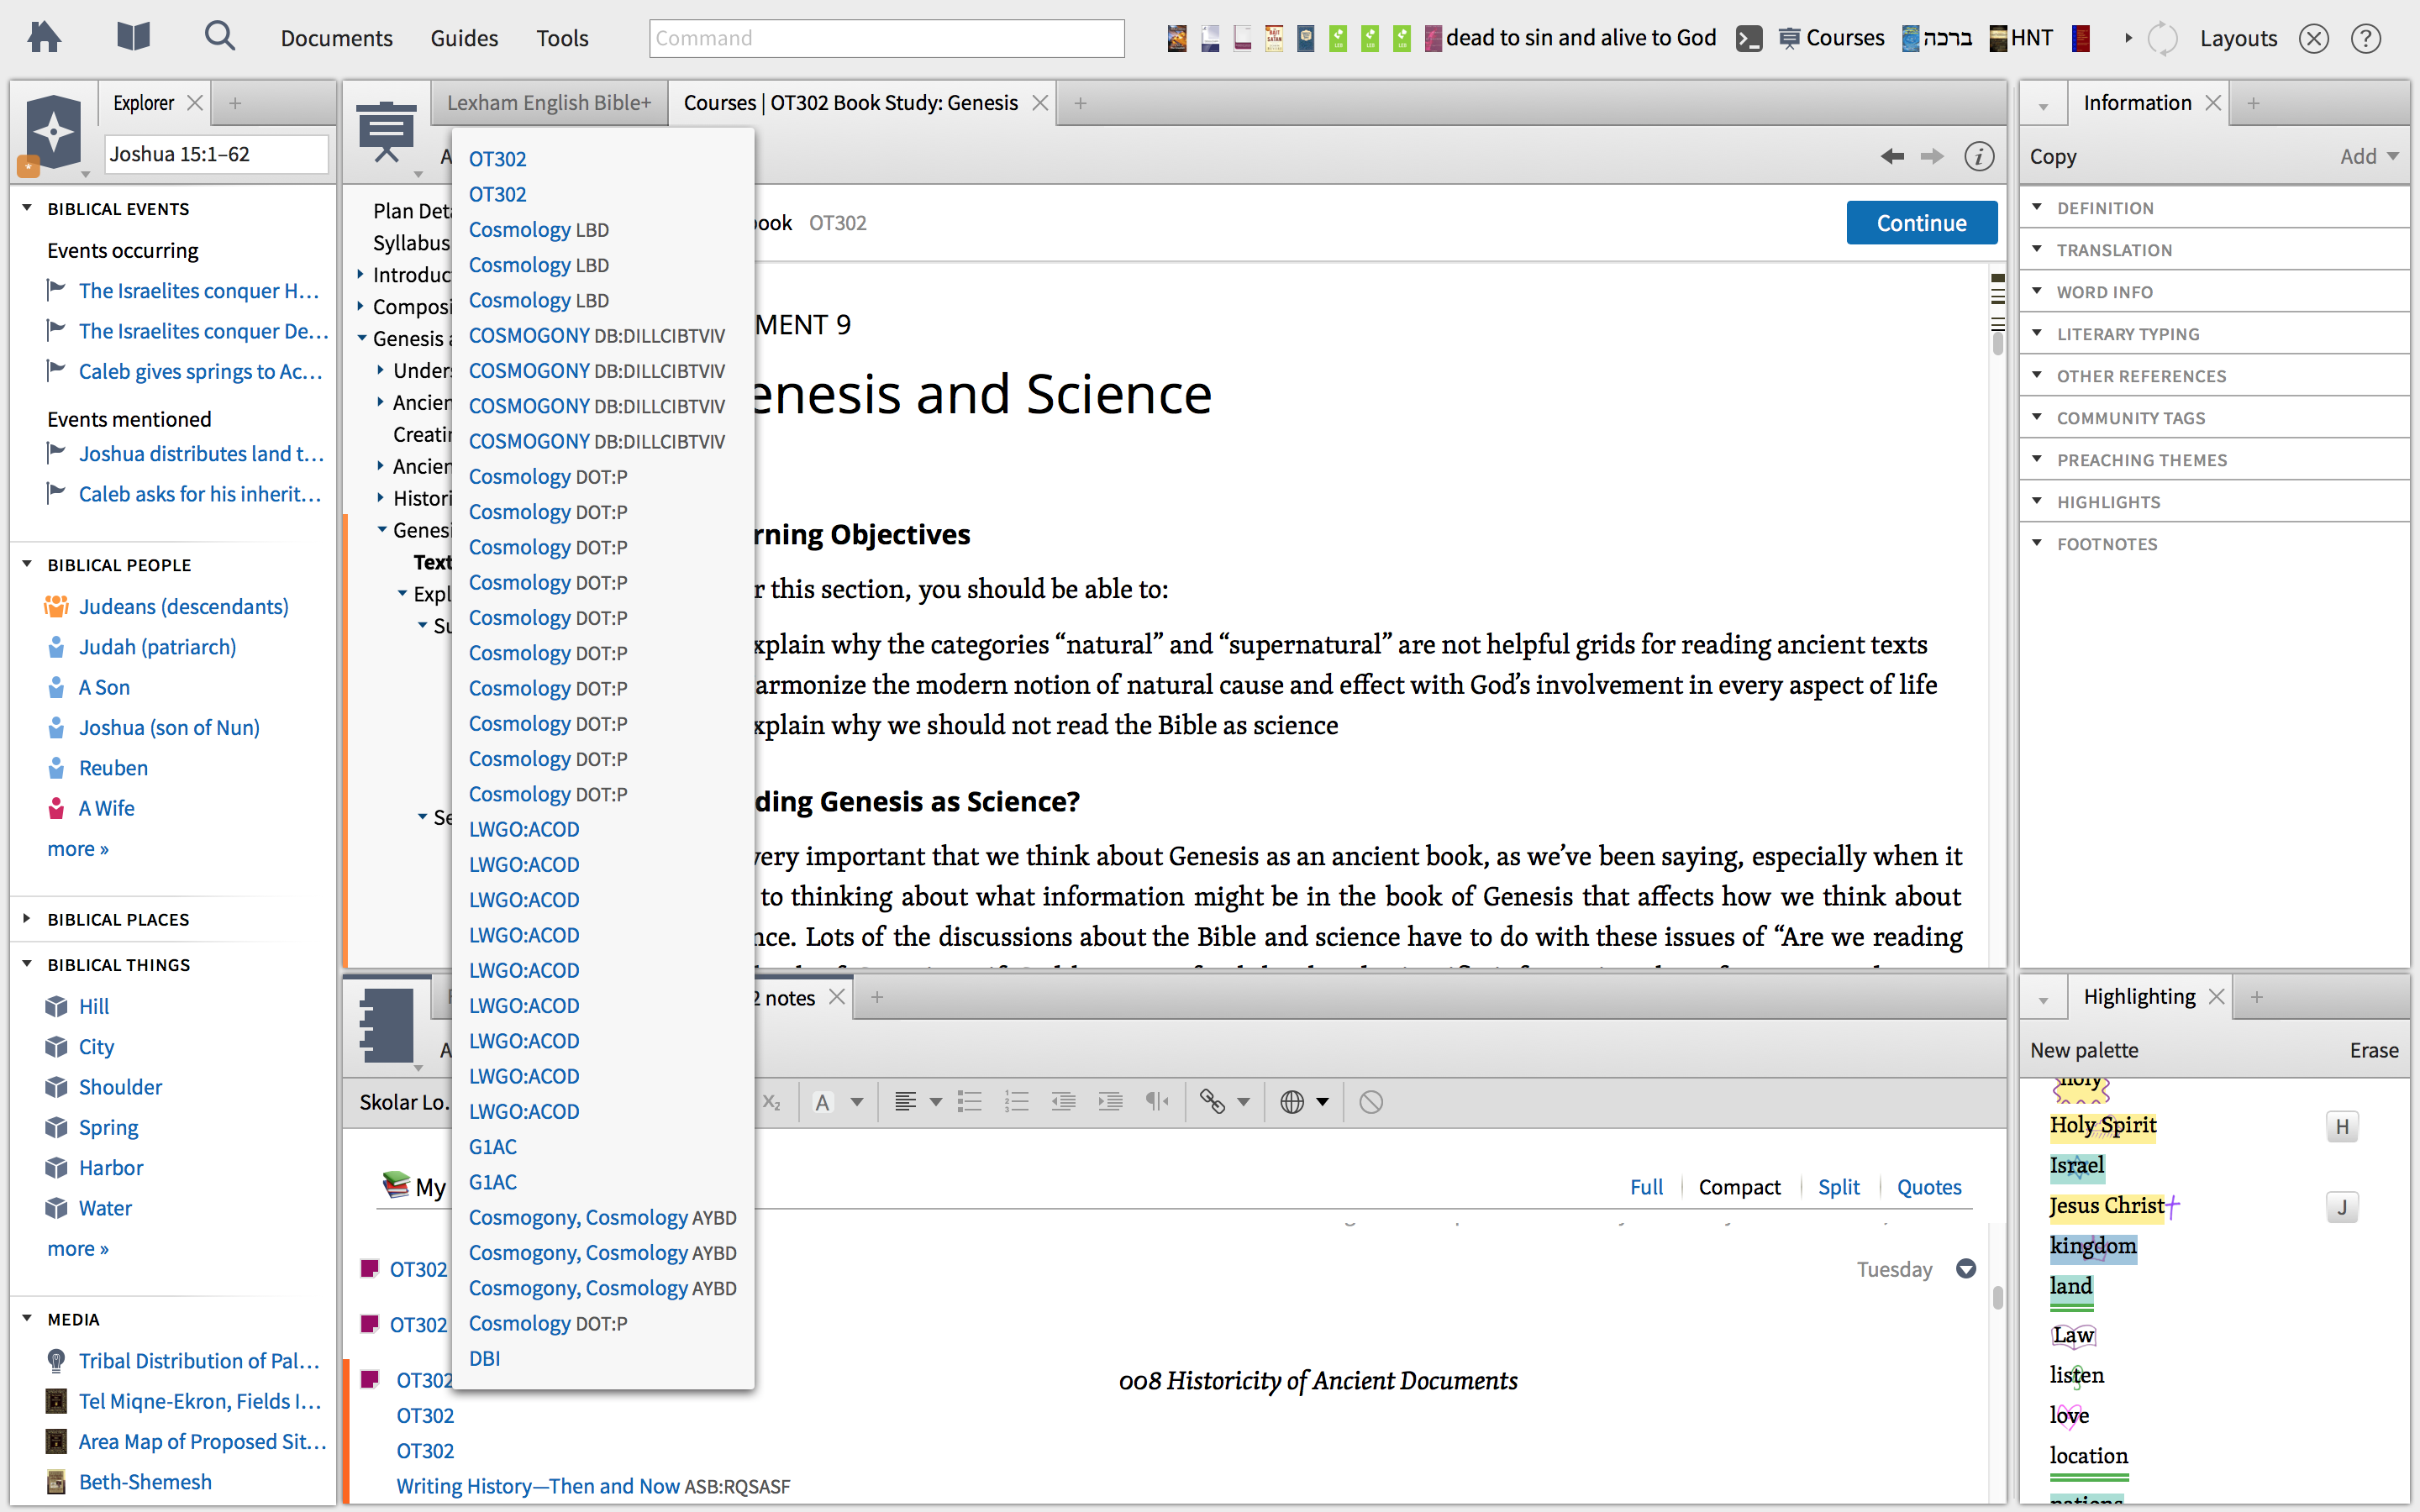Viewport: 2420px width, 1512px height.
Task: Select the Quotes notes view
Action: [1929, 1187]
